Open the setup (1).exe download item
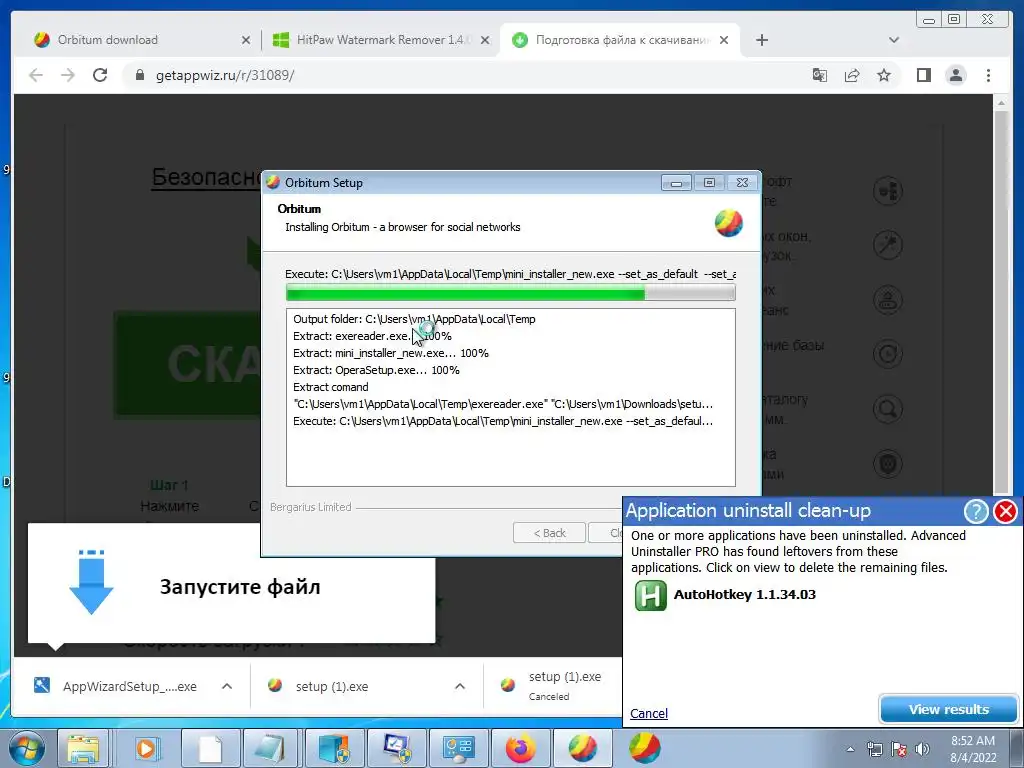The width and height of the screenshot is (1024, 768). pos(332,686)
